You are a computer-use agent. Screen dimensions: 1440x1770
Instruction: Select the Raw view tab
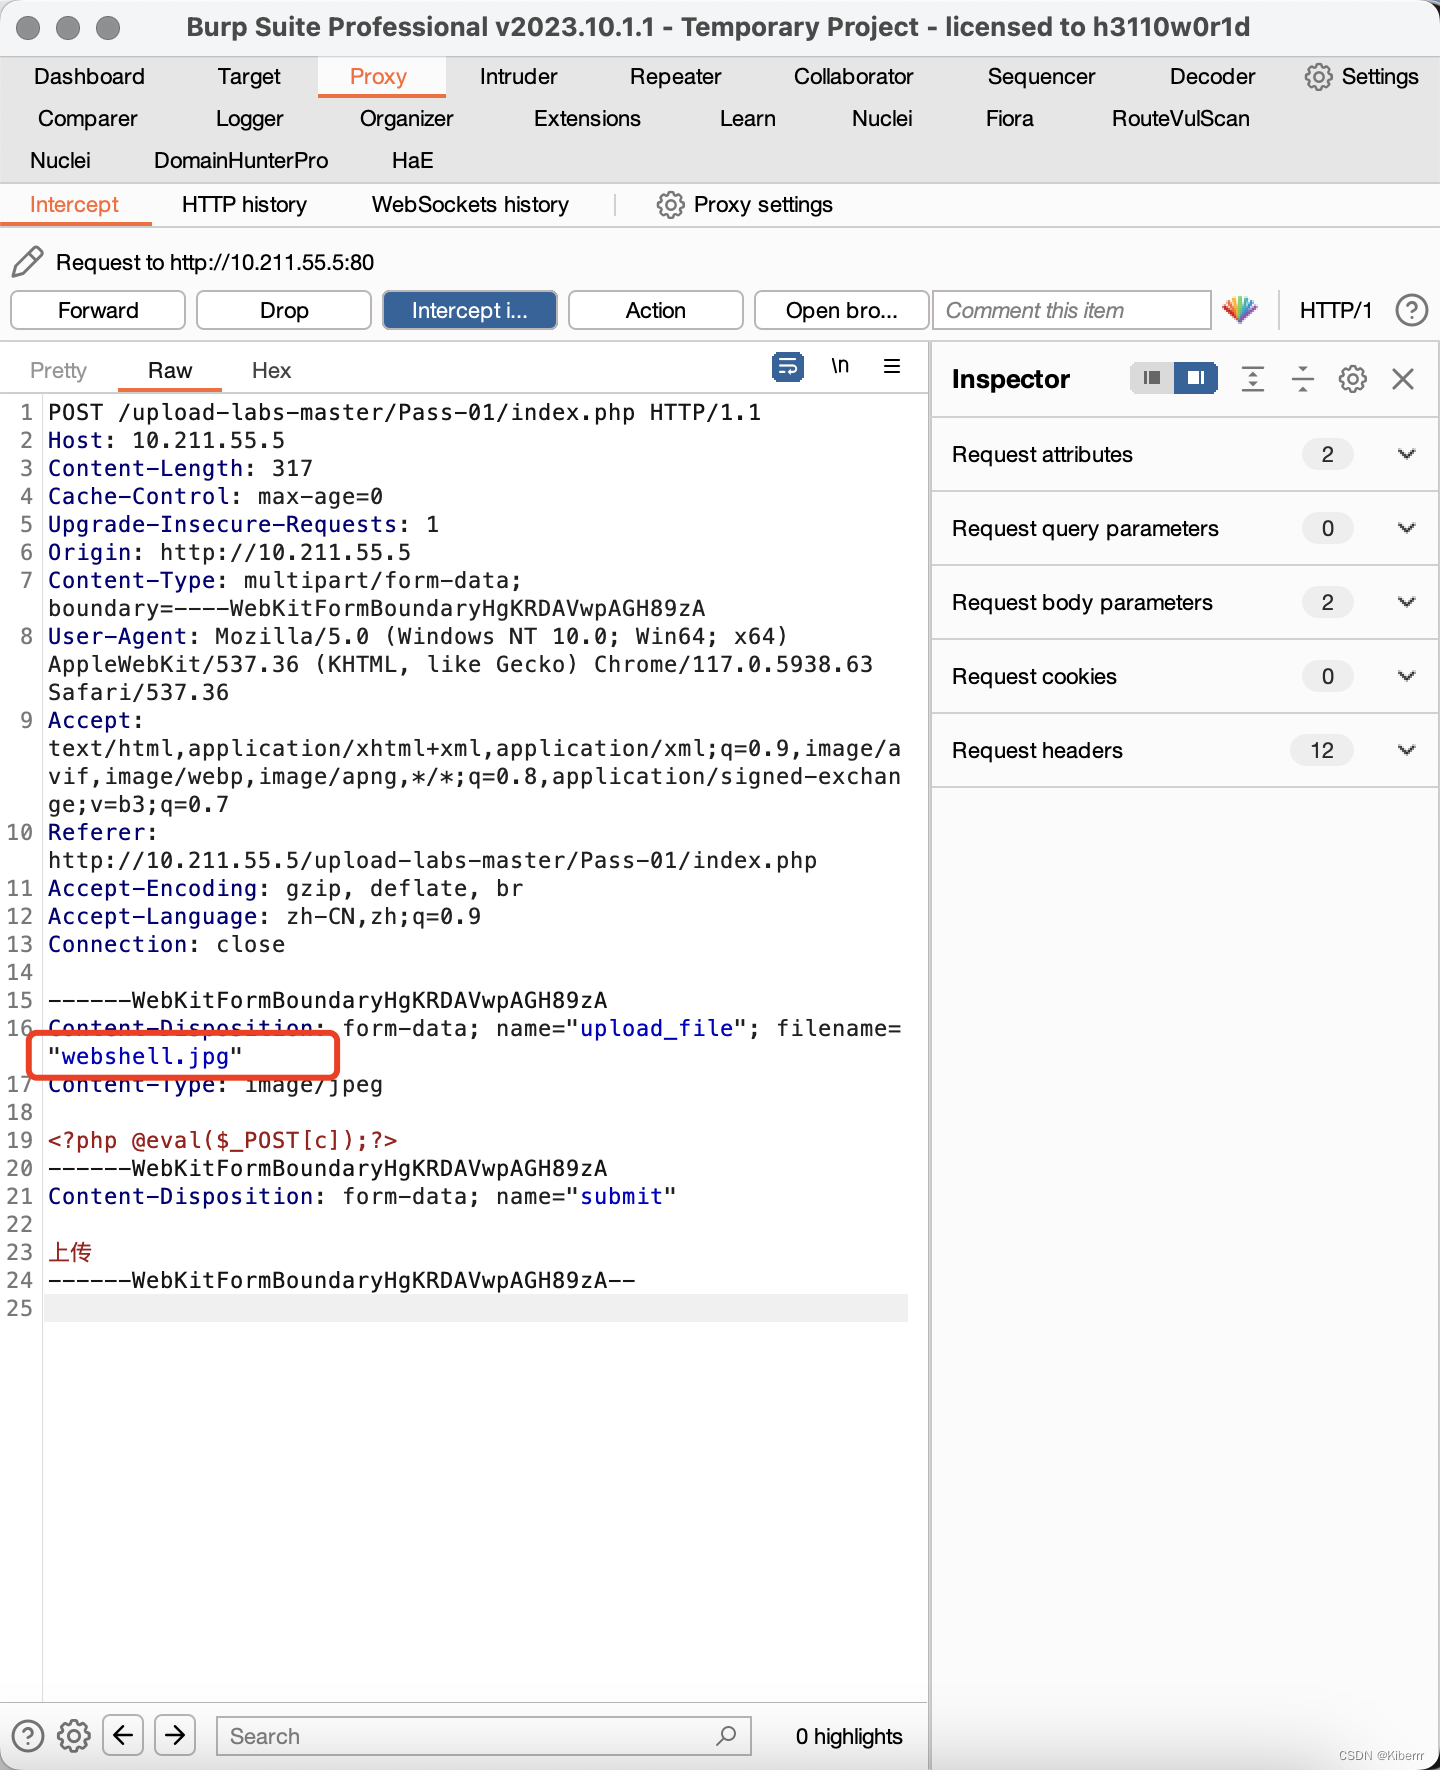(170, 370)
